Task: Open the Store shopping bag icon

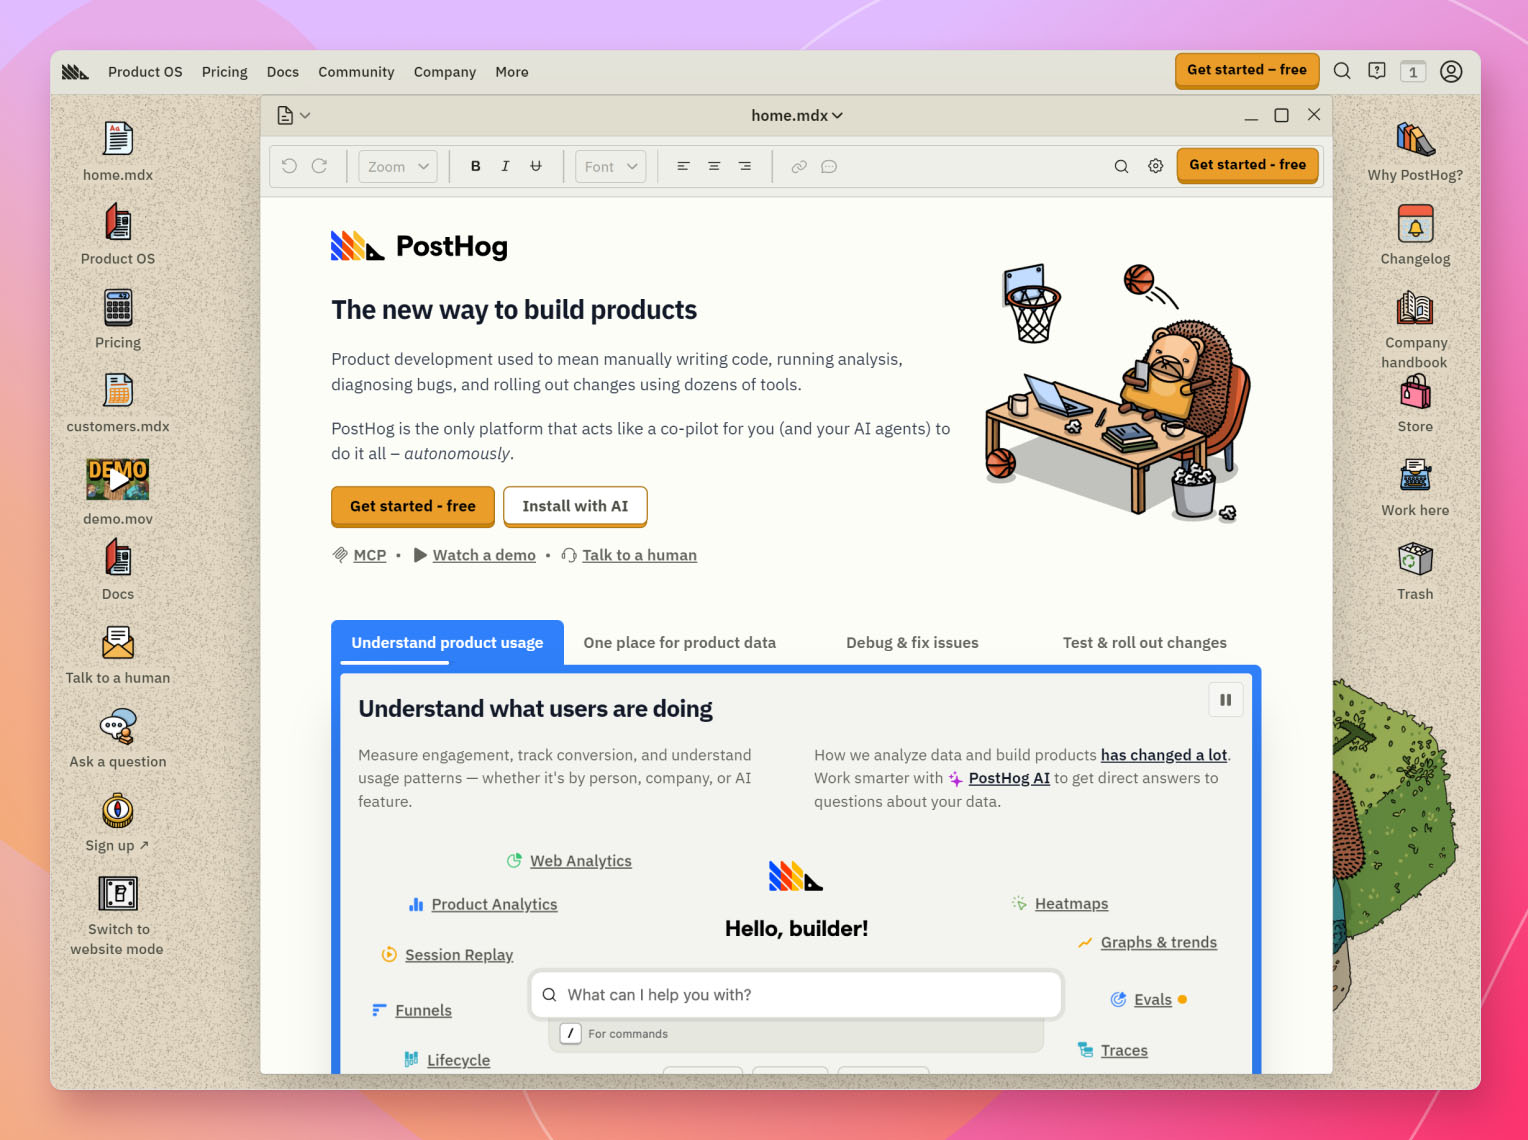Action: point(1415,391)
